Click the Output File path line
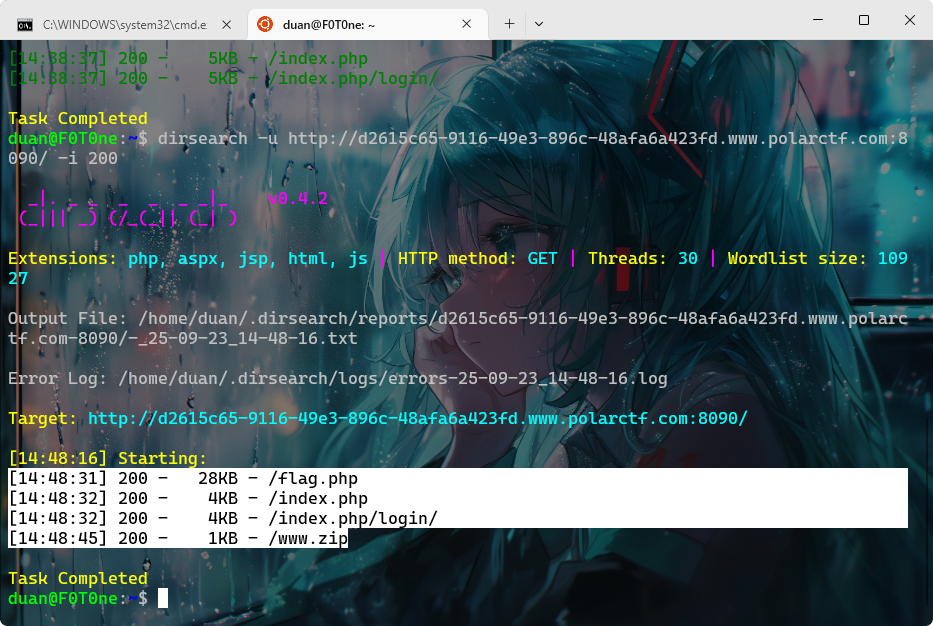Image resolution: width=933 pixels, height=626 pixels. pos(458,328)
